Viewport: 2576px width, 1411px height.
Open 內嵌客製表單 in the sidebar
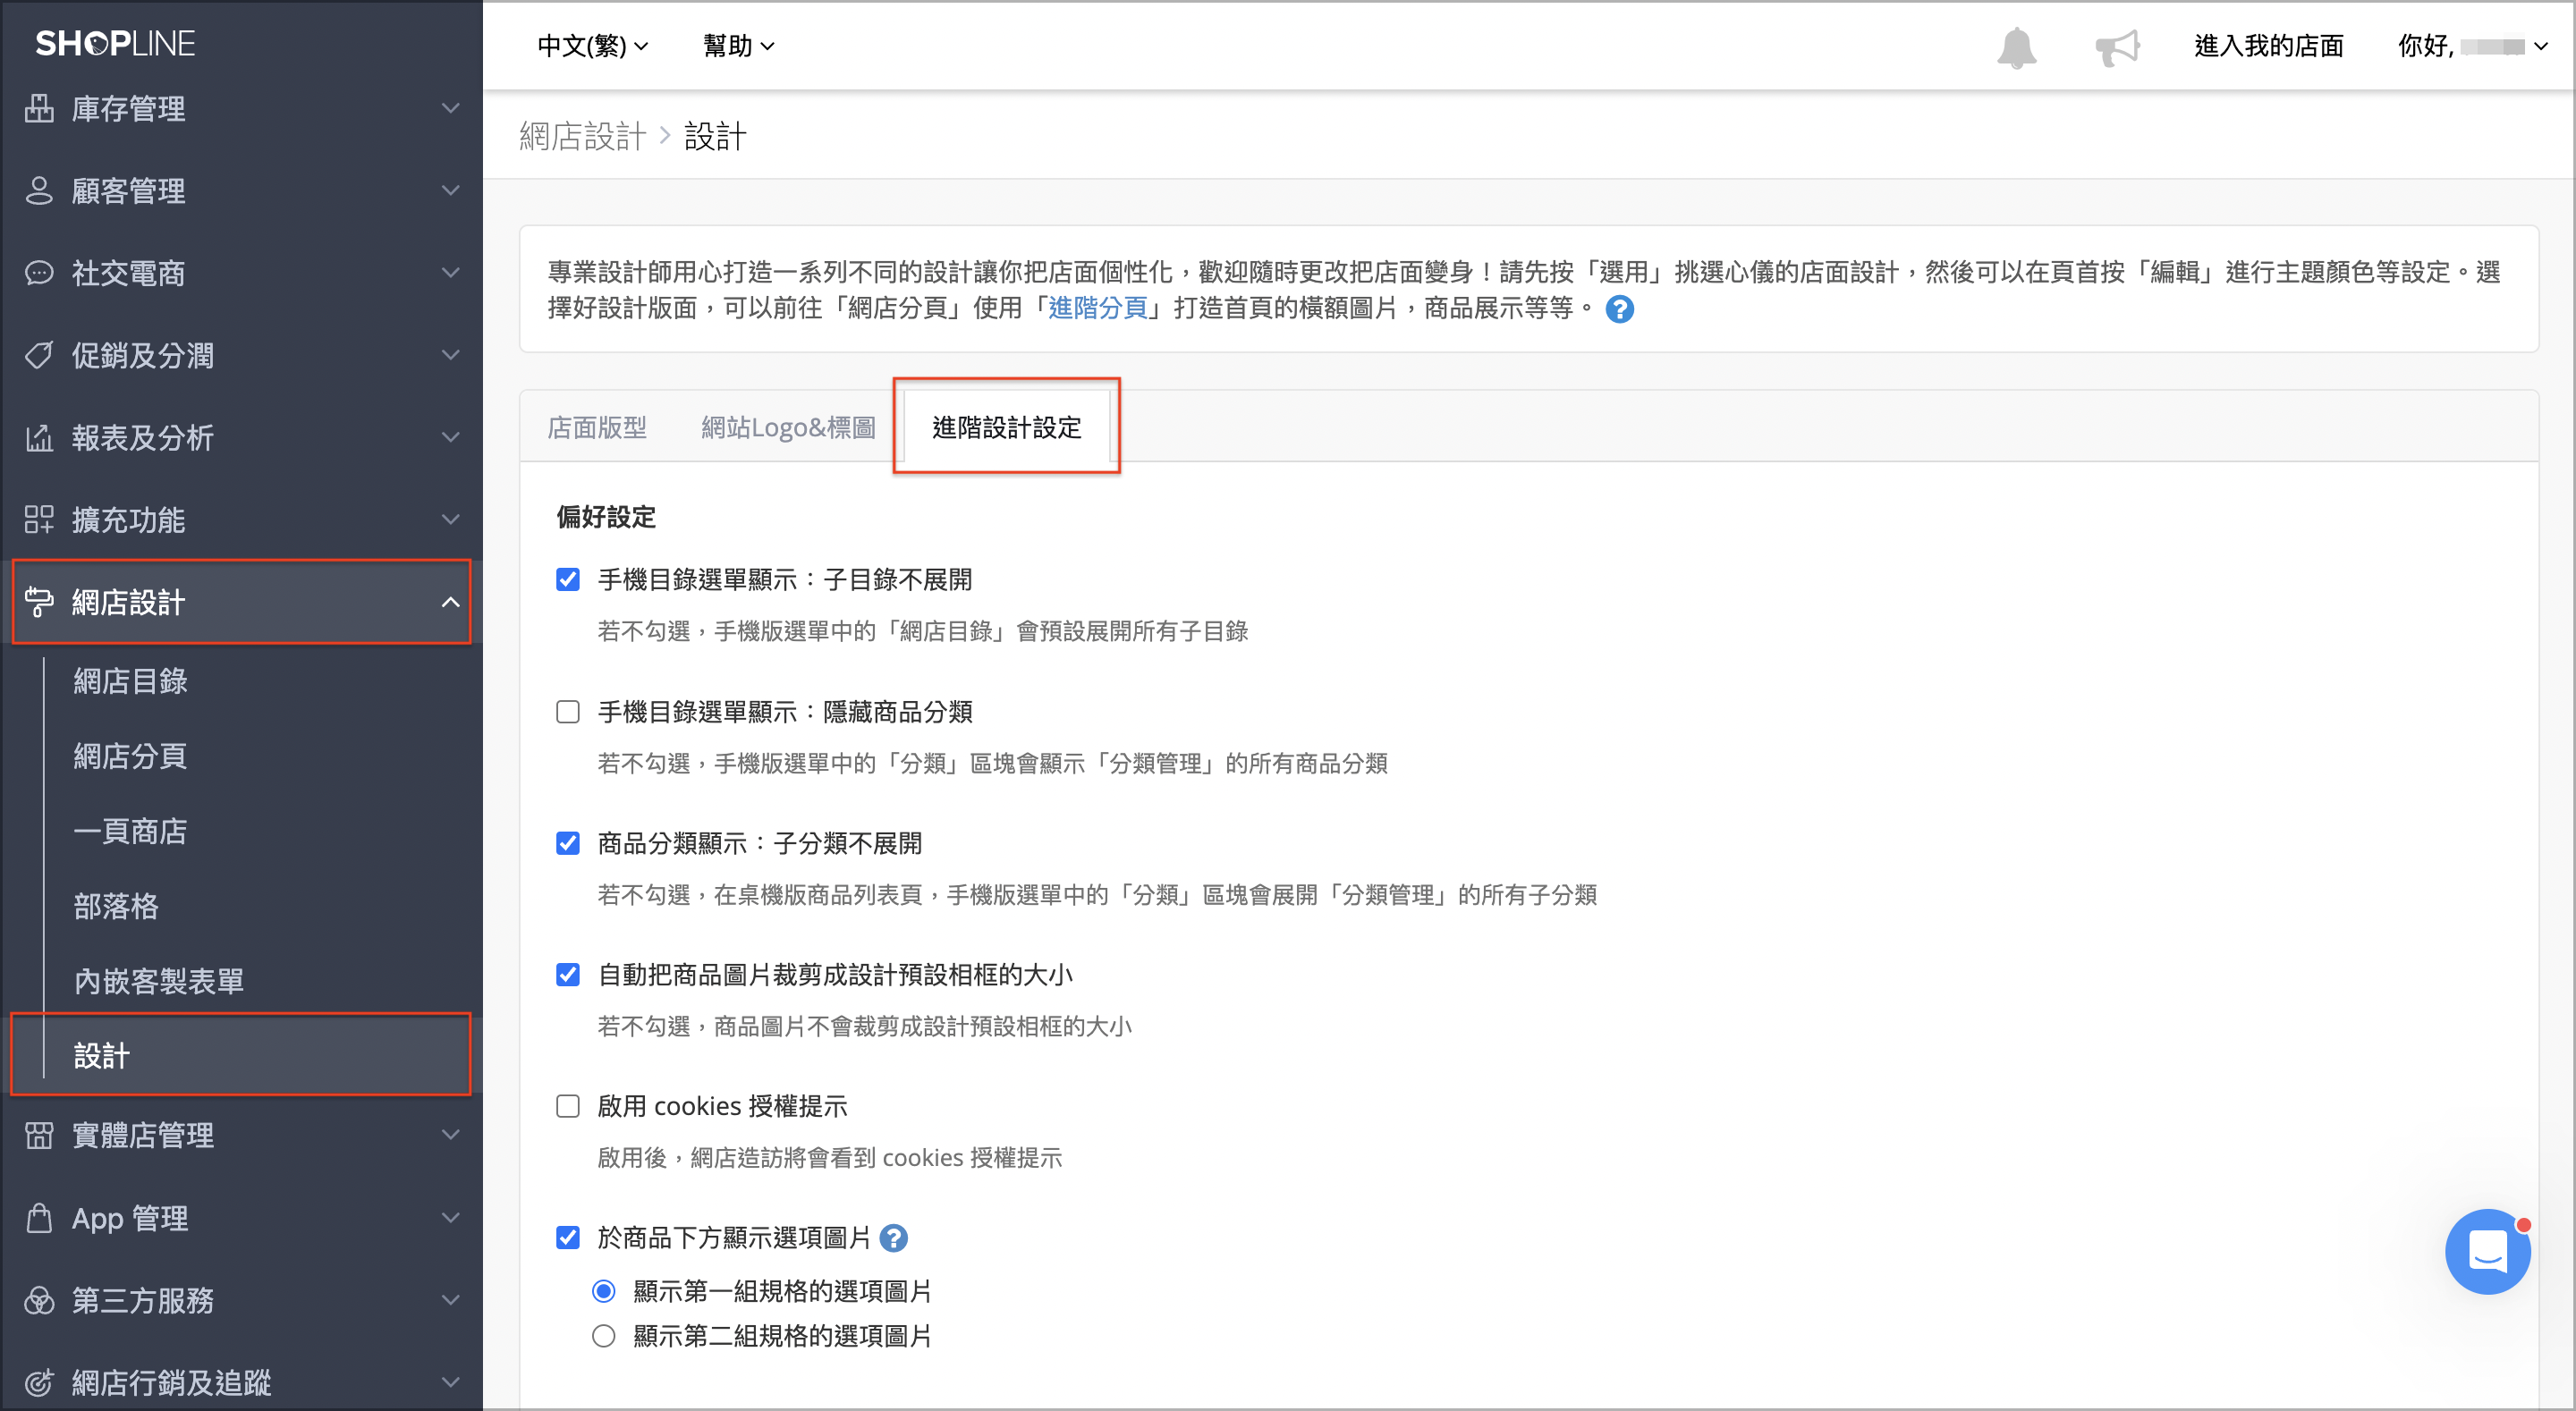[x=159, y=981]
